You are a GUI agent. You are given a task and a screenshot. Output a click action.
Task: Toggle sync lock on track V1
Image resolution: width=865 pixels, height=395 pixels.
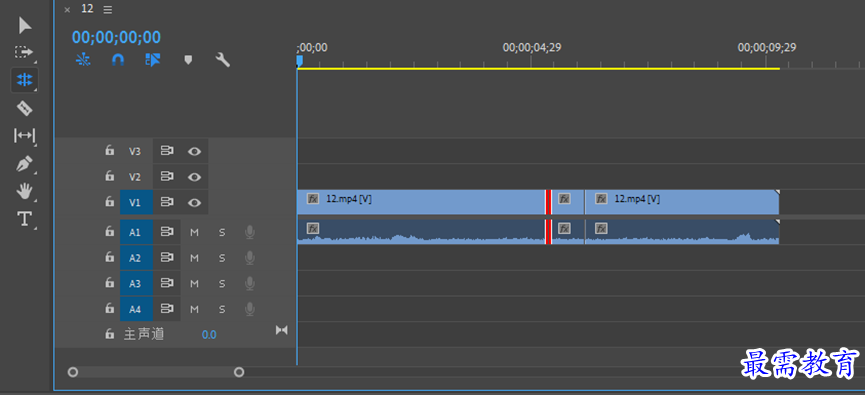tap(167, 202)
